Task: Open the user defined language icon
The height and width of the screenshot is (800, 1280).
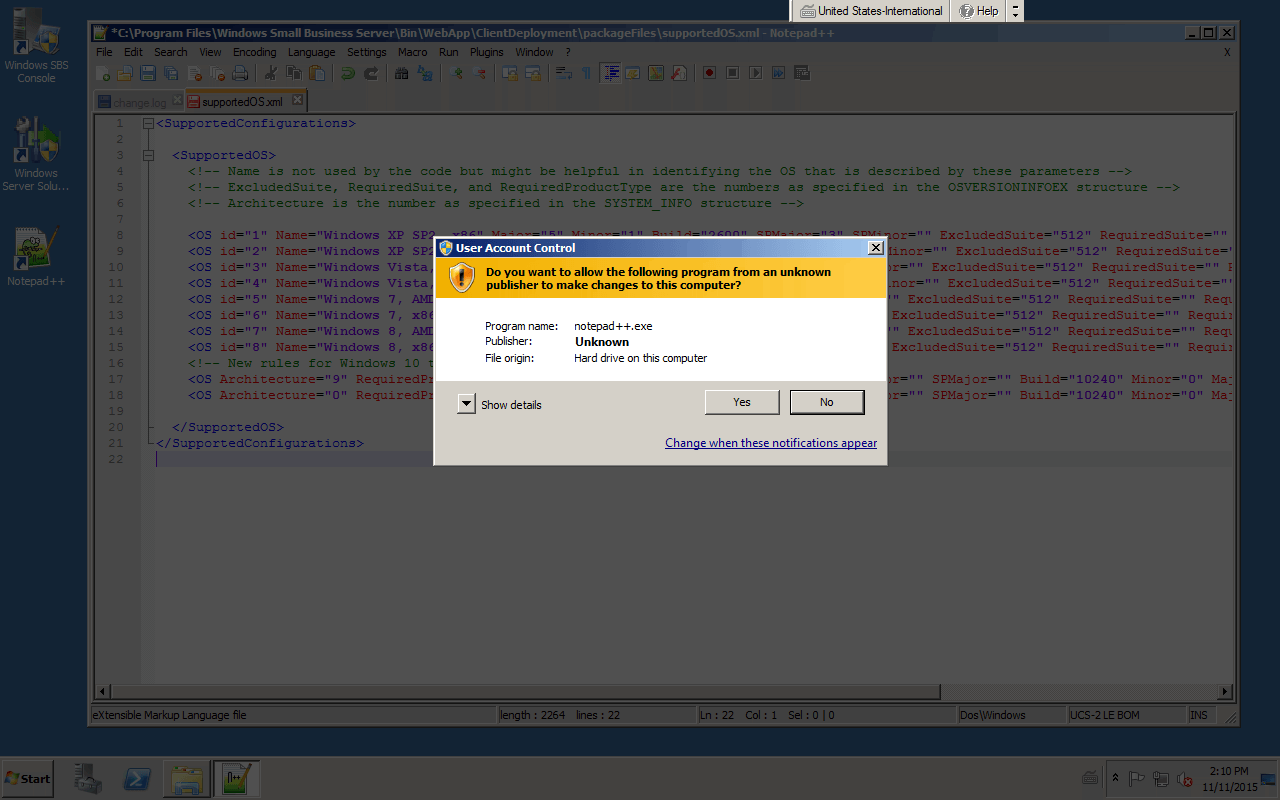Action: [x=633, y=73]
